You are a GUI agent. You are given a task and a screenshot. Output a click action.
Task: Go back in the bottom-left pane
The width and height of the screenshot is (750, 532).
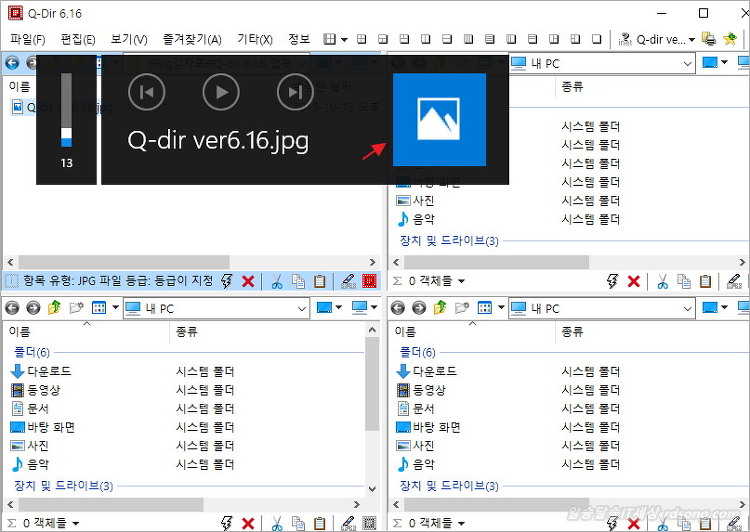tap(12, 308)
